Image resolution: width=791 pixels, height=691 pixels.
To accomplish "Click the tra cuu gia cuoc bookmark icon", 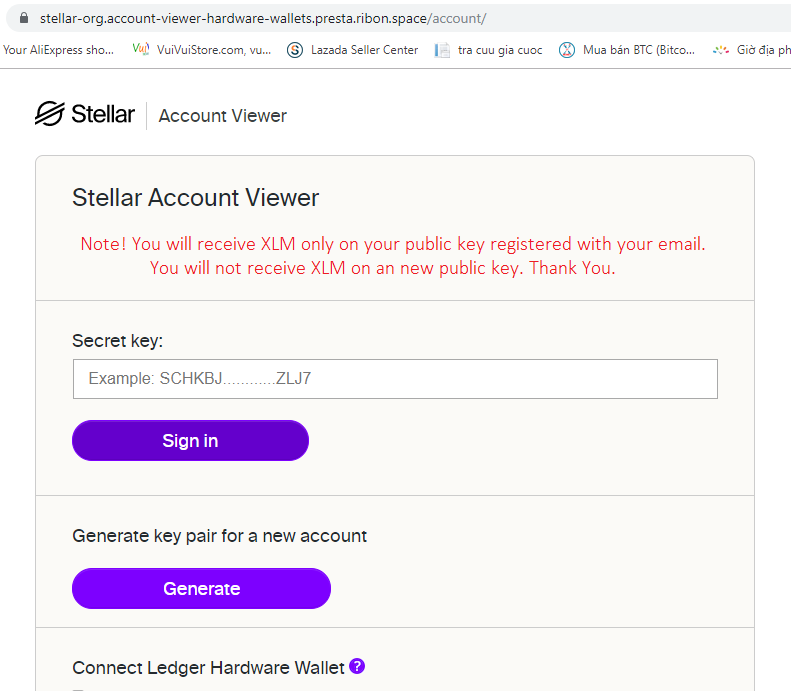I will click(442, 50).
